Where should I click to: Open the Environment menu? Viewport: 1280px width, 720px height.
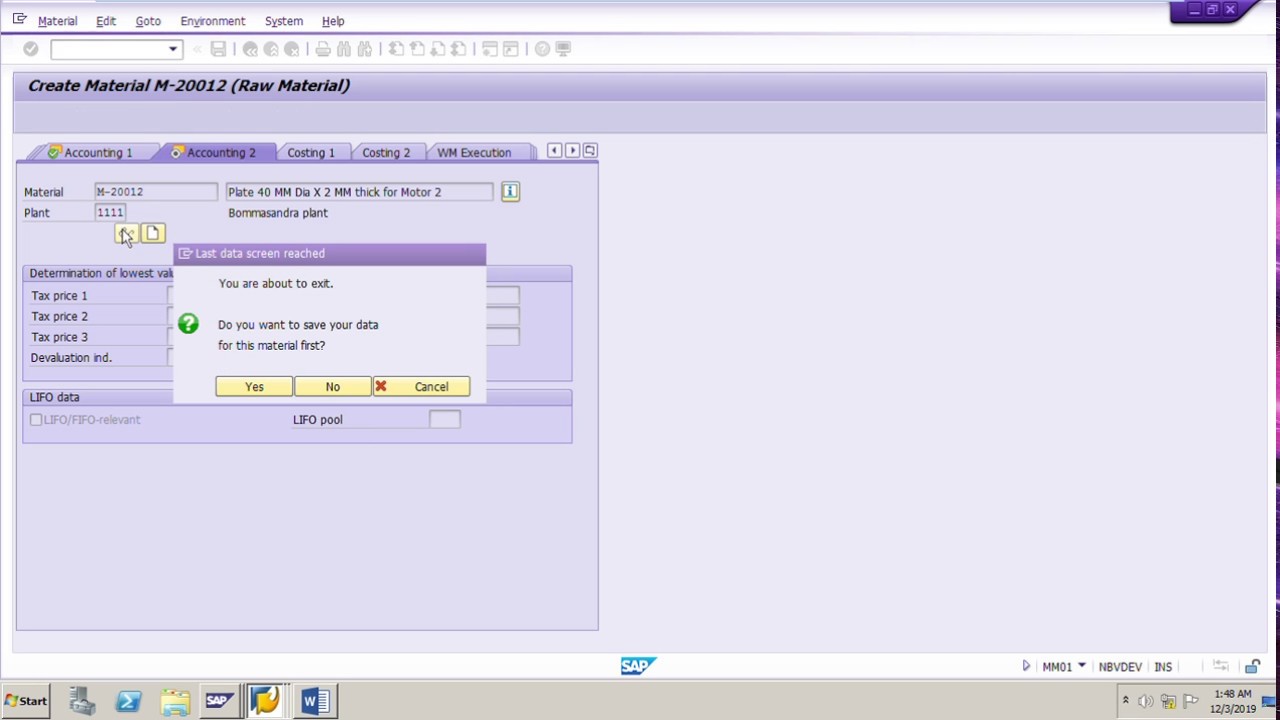point(212,21)
